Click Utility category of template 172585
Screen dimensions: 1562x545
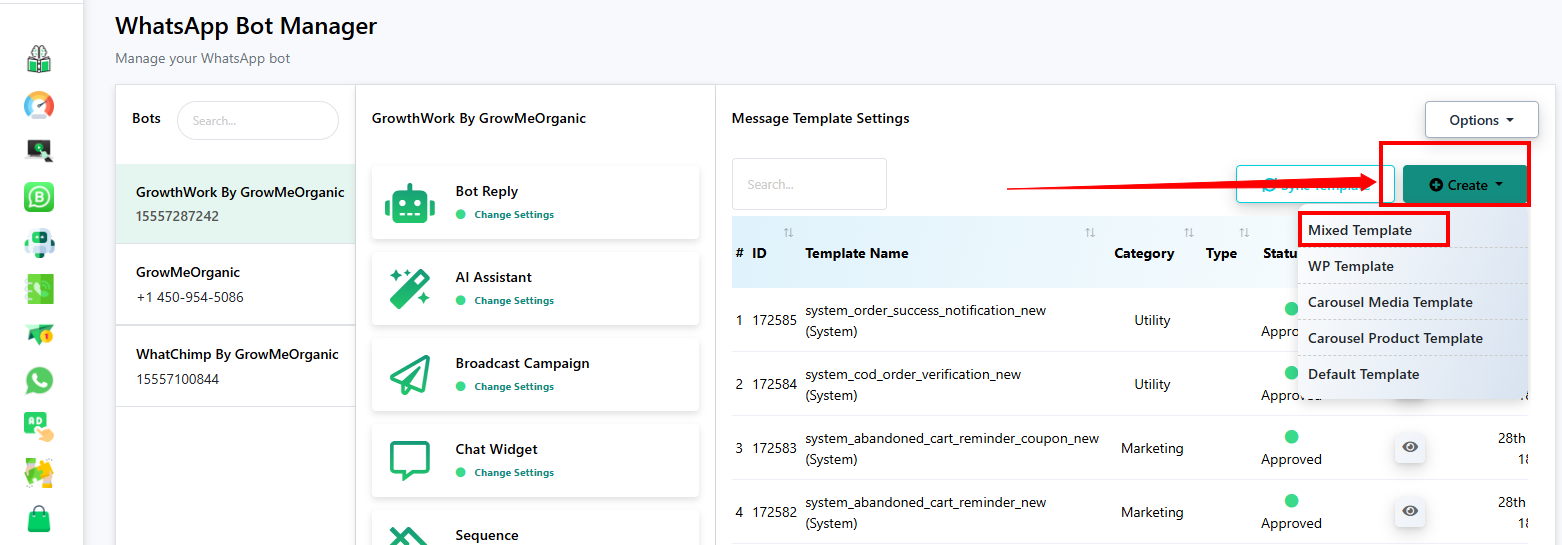click(1152, 320)
